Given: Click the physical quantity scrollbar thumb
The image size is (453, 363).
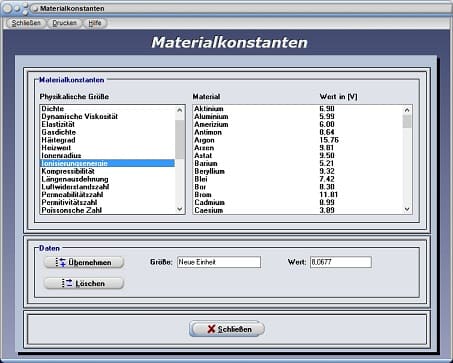Looking at the screenshot, I should (x=180, y=139).
